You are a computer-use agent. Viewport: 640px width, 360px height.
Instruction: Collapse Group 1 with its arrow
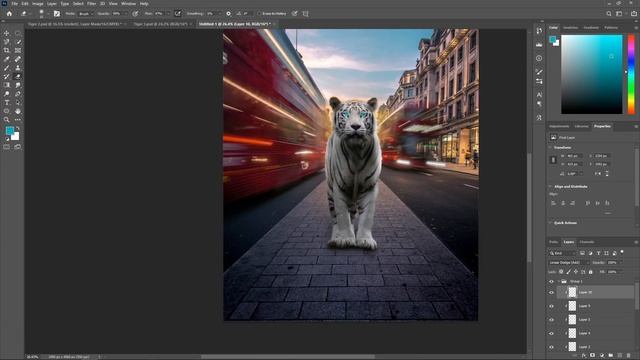(x=558, y=282)
